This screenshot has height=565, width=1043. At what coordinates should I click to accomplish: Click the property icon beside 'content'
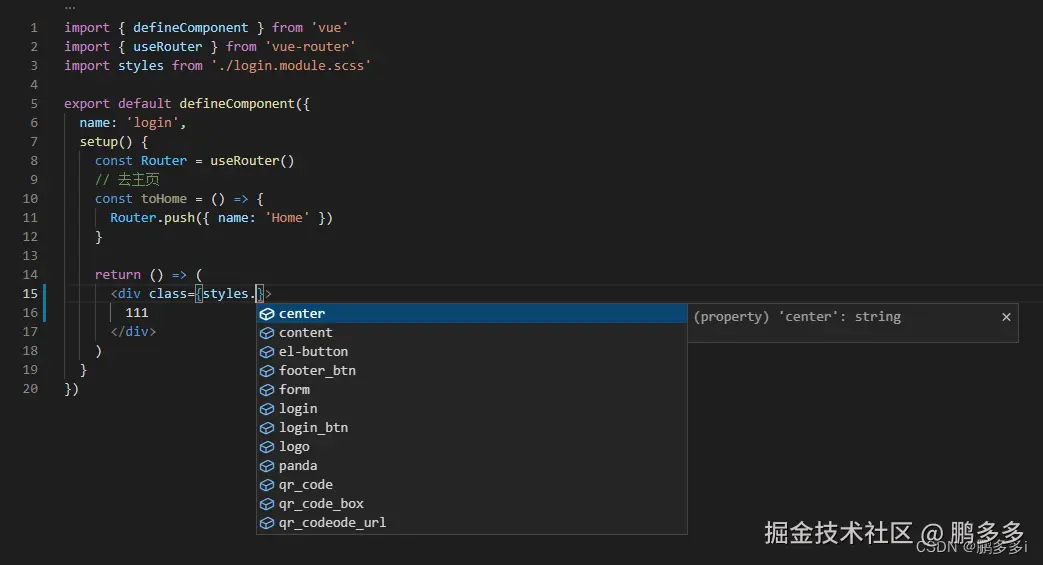(x=267, y=333)
